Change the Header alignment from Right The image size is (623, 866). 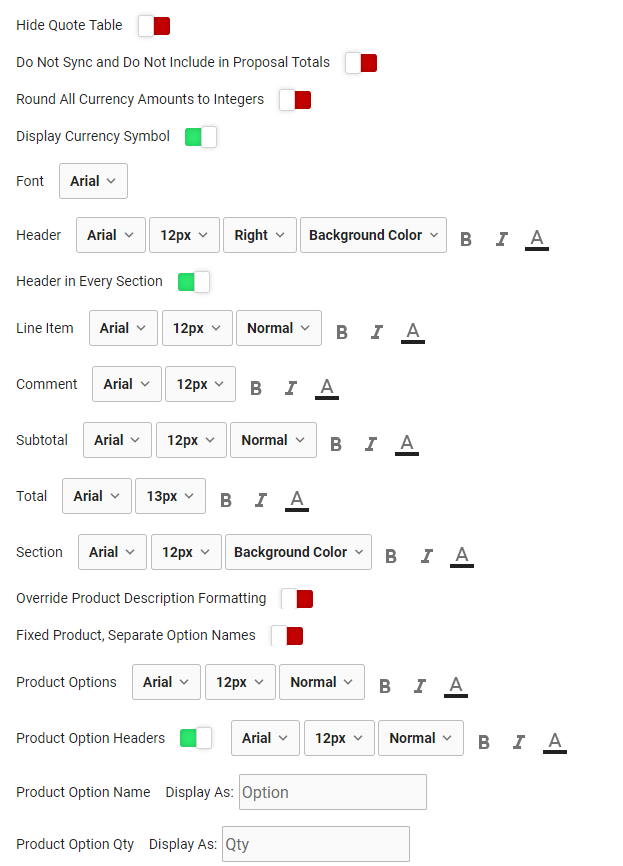259,234
